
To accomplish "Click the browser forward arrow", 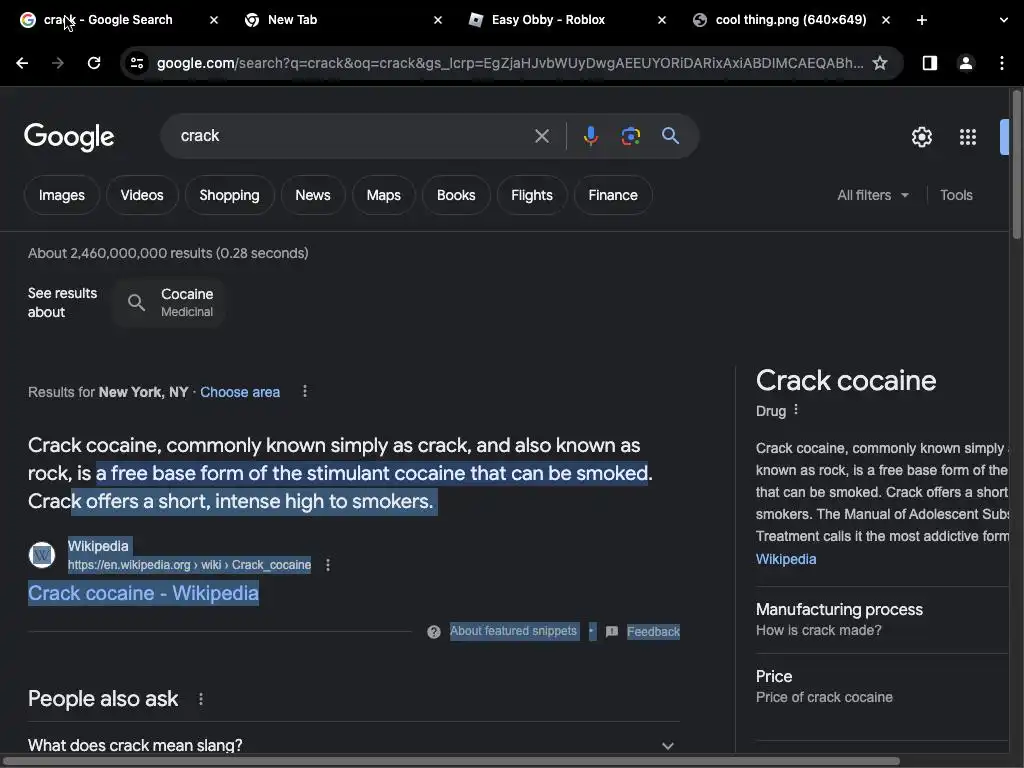I will pos(58,63).
